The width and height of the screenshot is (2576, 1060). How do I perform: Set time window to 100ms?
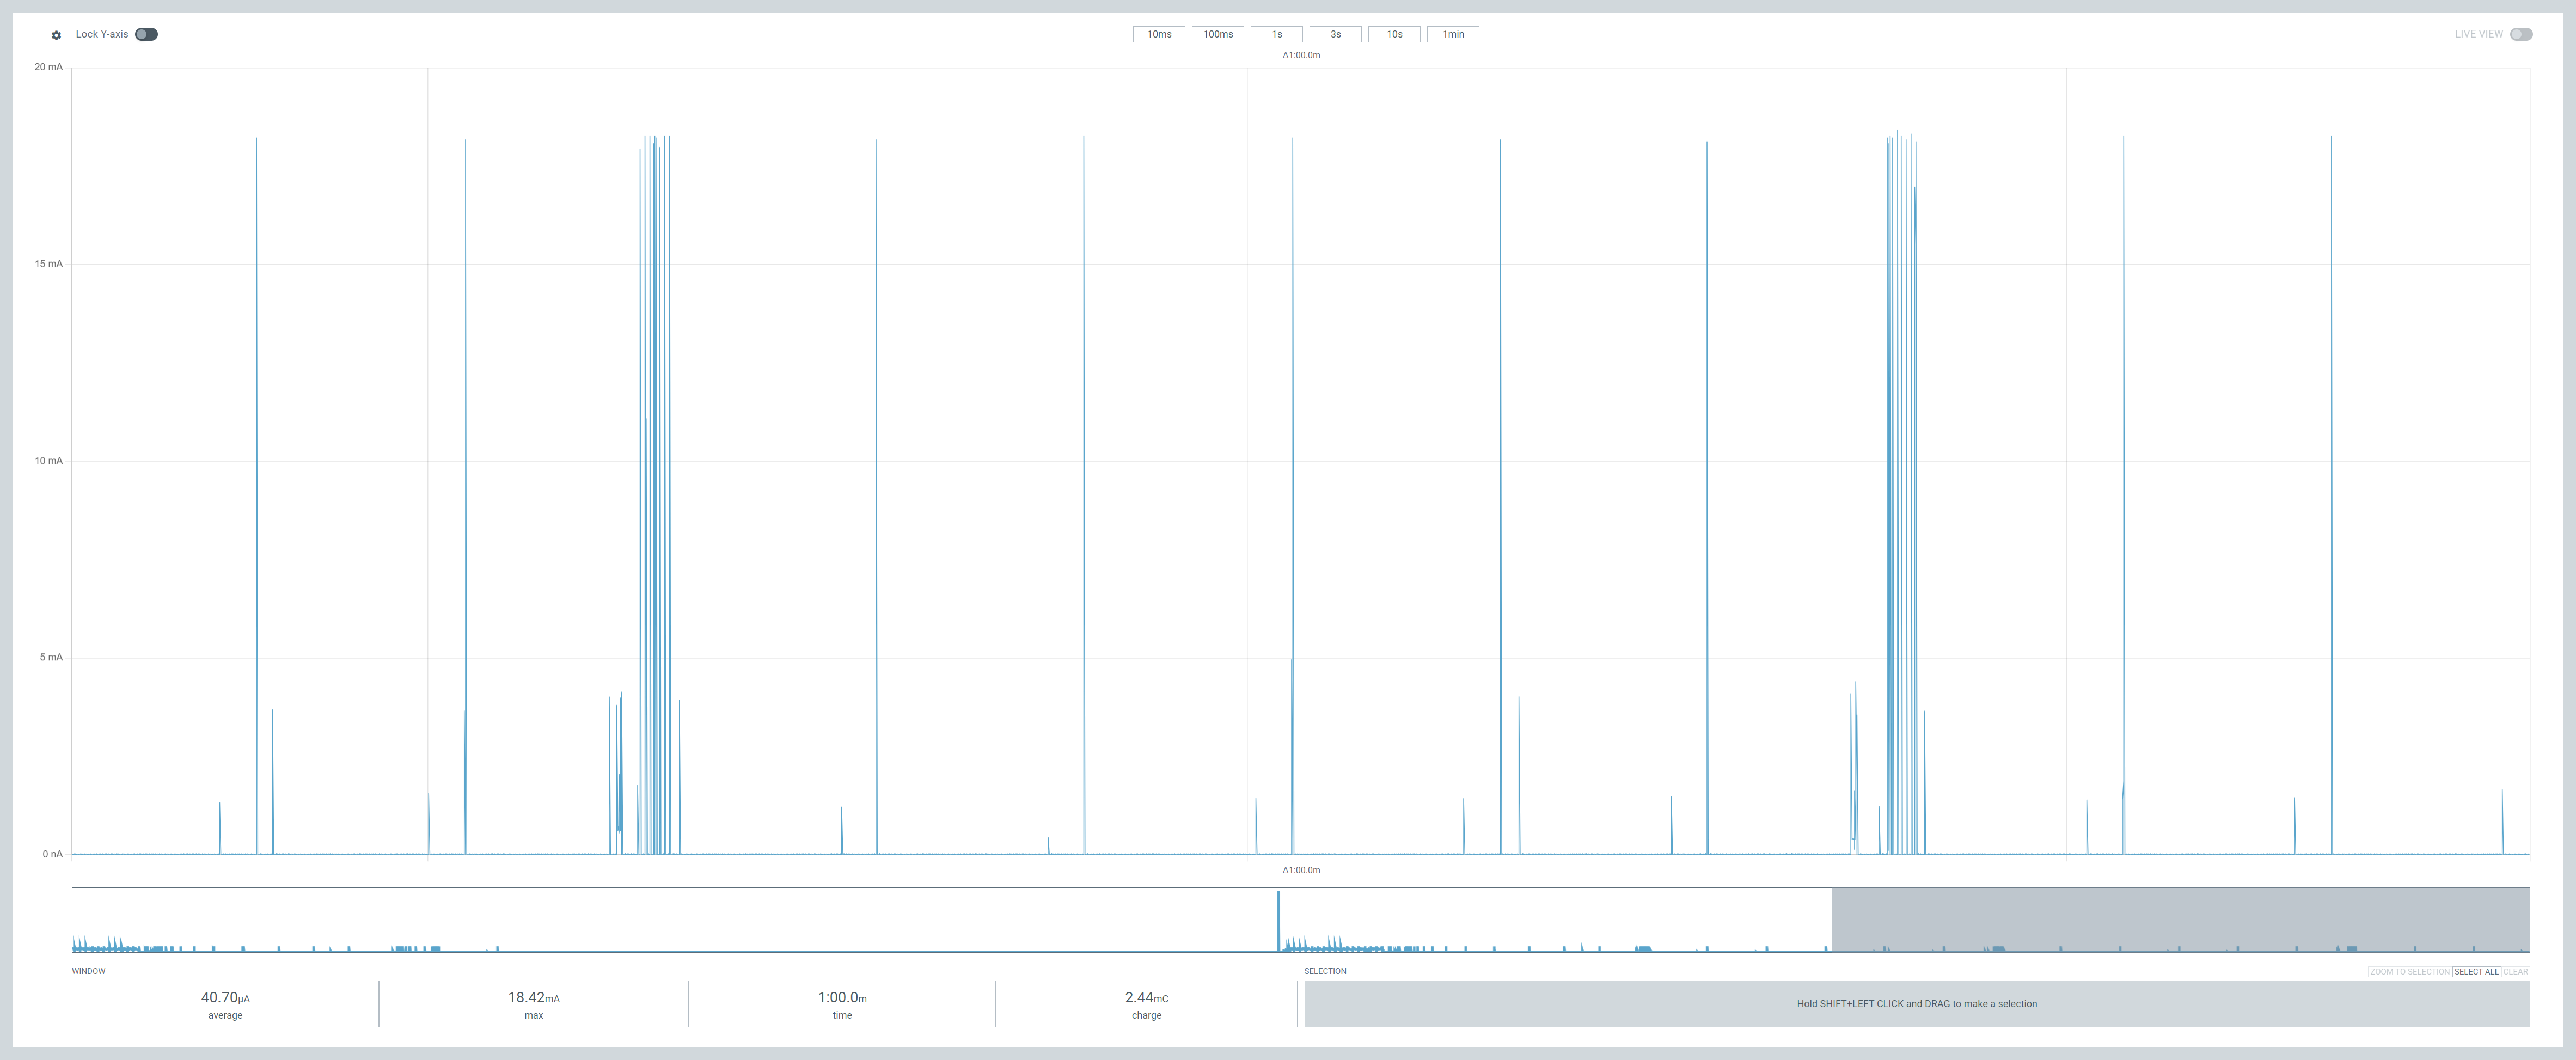[x=1217, y=34]
